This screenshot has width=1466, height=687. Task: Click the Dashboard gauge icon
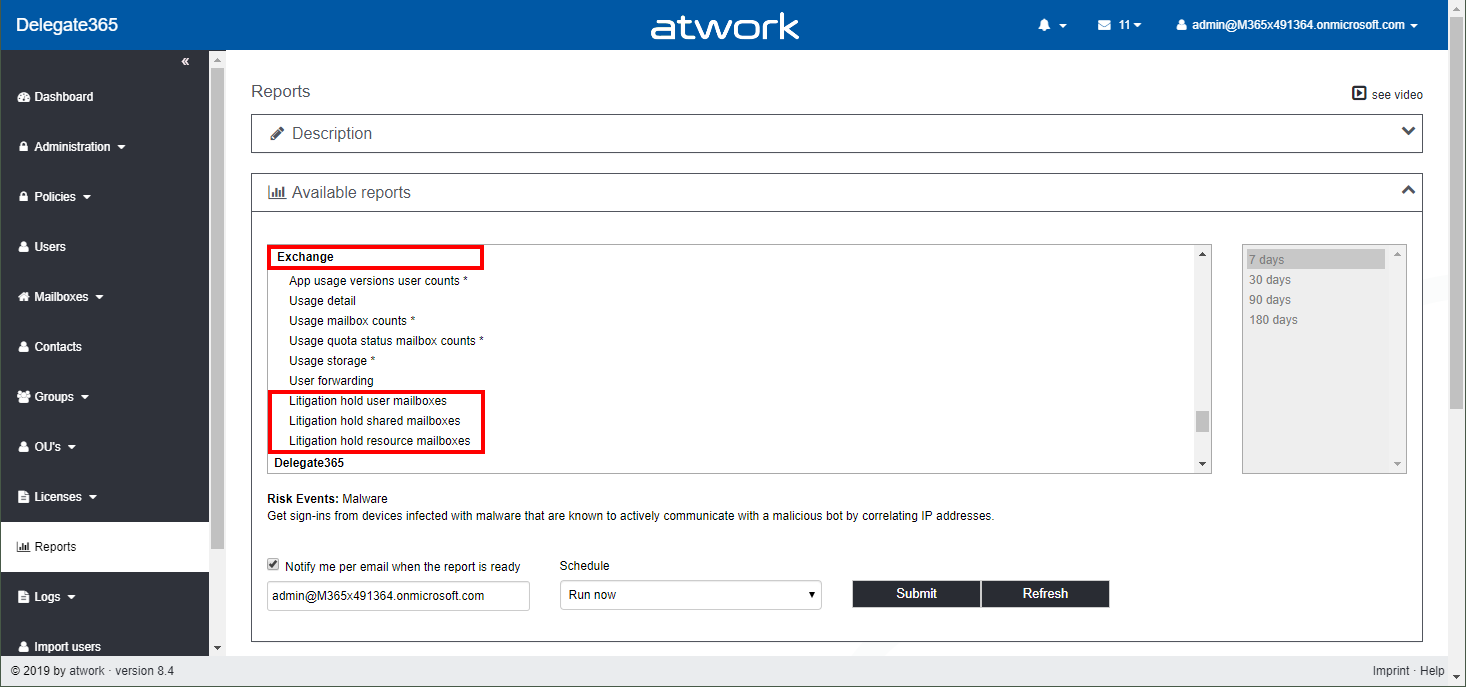click(25, 97)
